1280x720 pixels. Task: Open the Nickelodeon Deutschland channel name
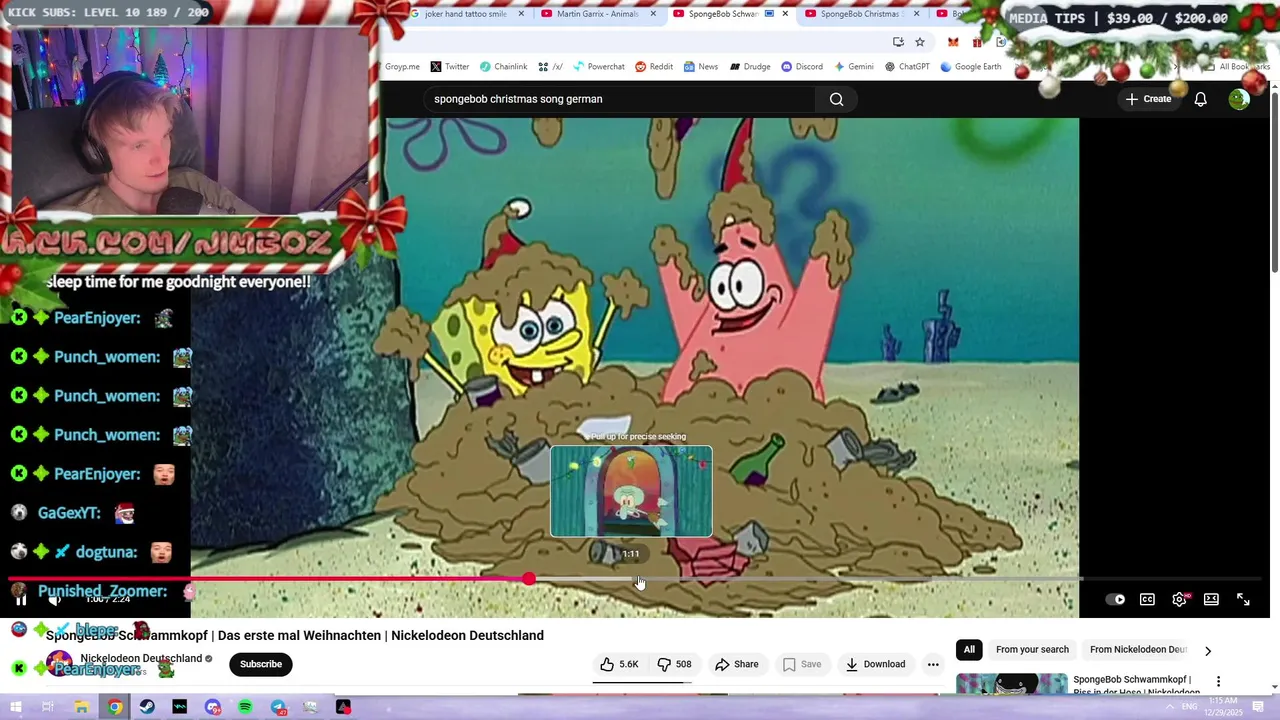point(141,658)
